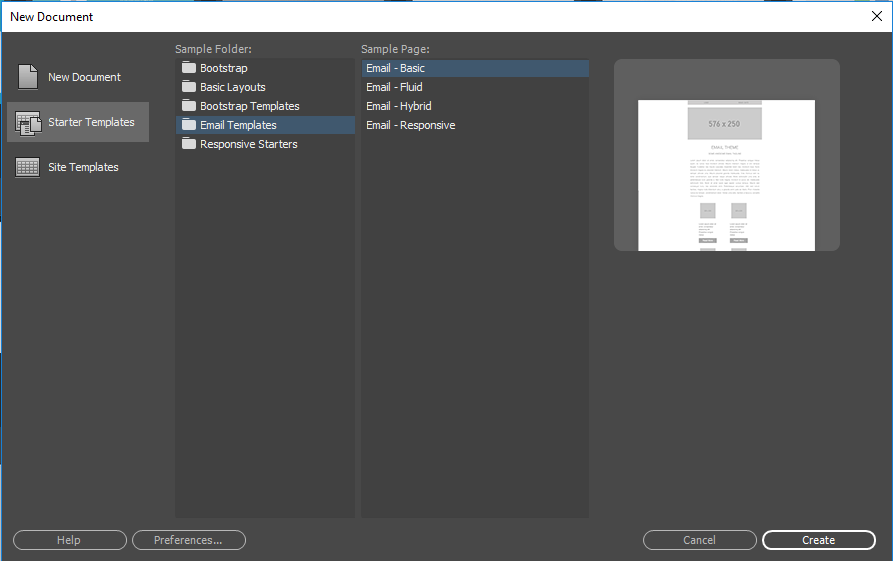Pick the Email - Hybrid sample page
The width and height of the screenshot is (893, 561).
(398, 106)
